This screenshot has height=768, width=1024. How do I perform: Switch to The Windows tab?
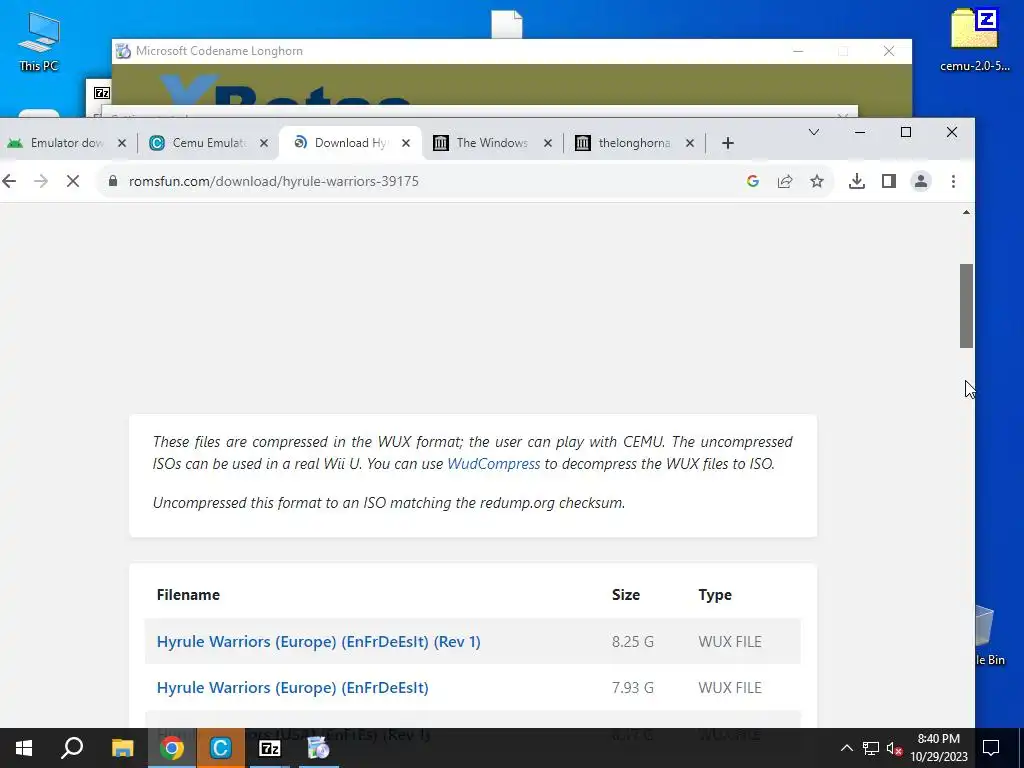click(492, 143)
